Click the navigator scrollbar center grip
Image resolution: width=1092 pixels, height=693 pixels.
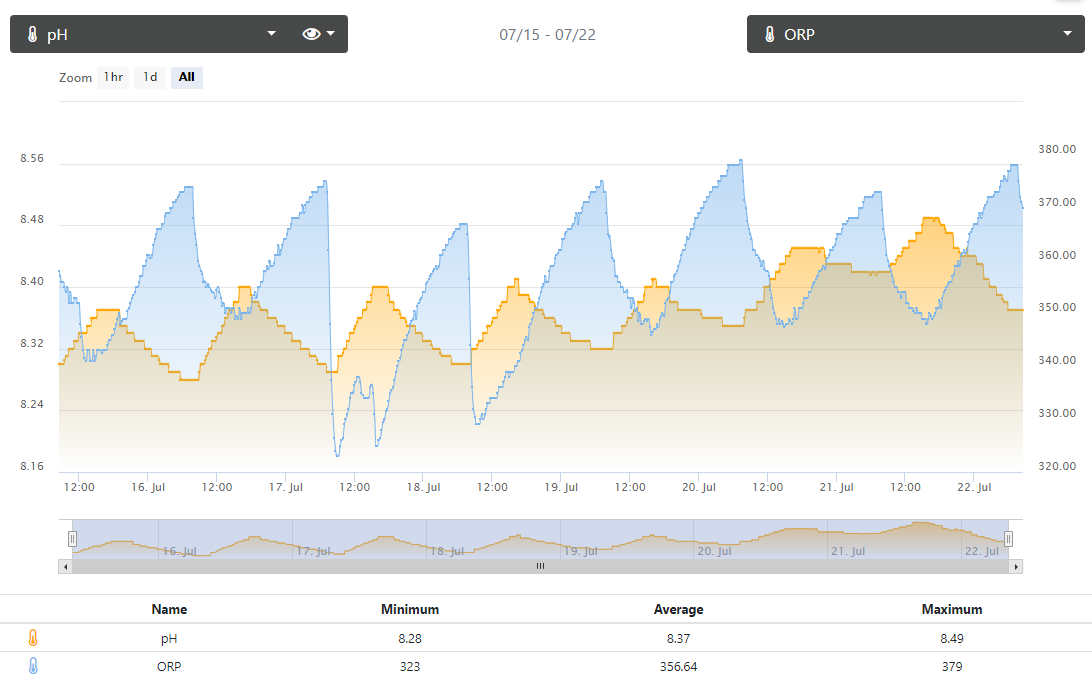point(540,567)
